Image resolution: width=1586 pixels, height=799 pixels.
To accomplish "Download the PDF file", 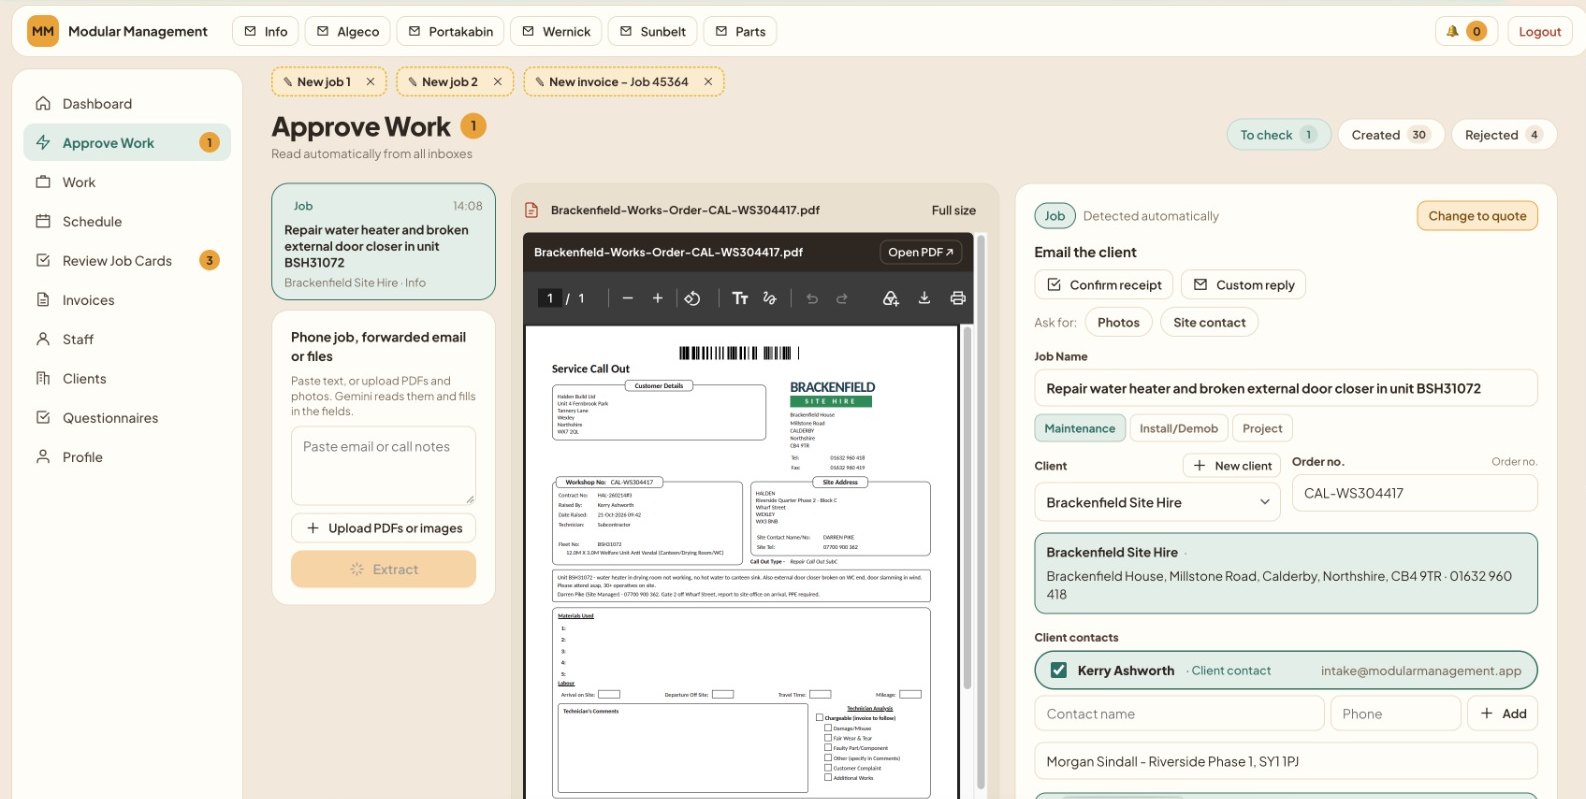I will click(924, 298).
